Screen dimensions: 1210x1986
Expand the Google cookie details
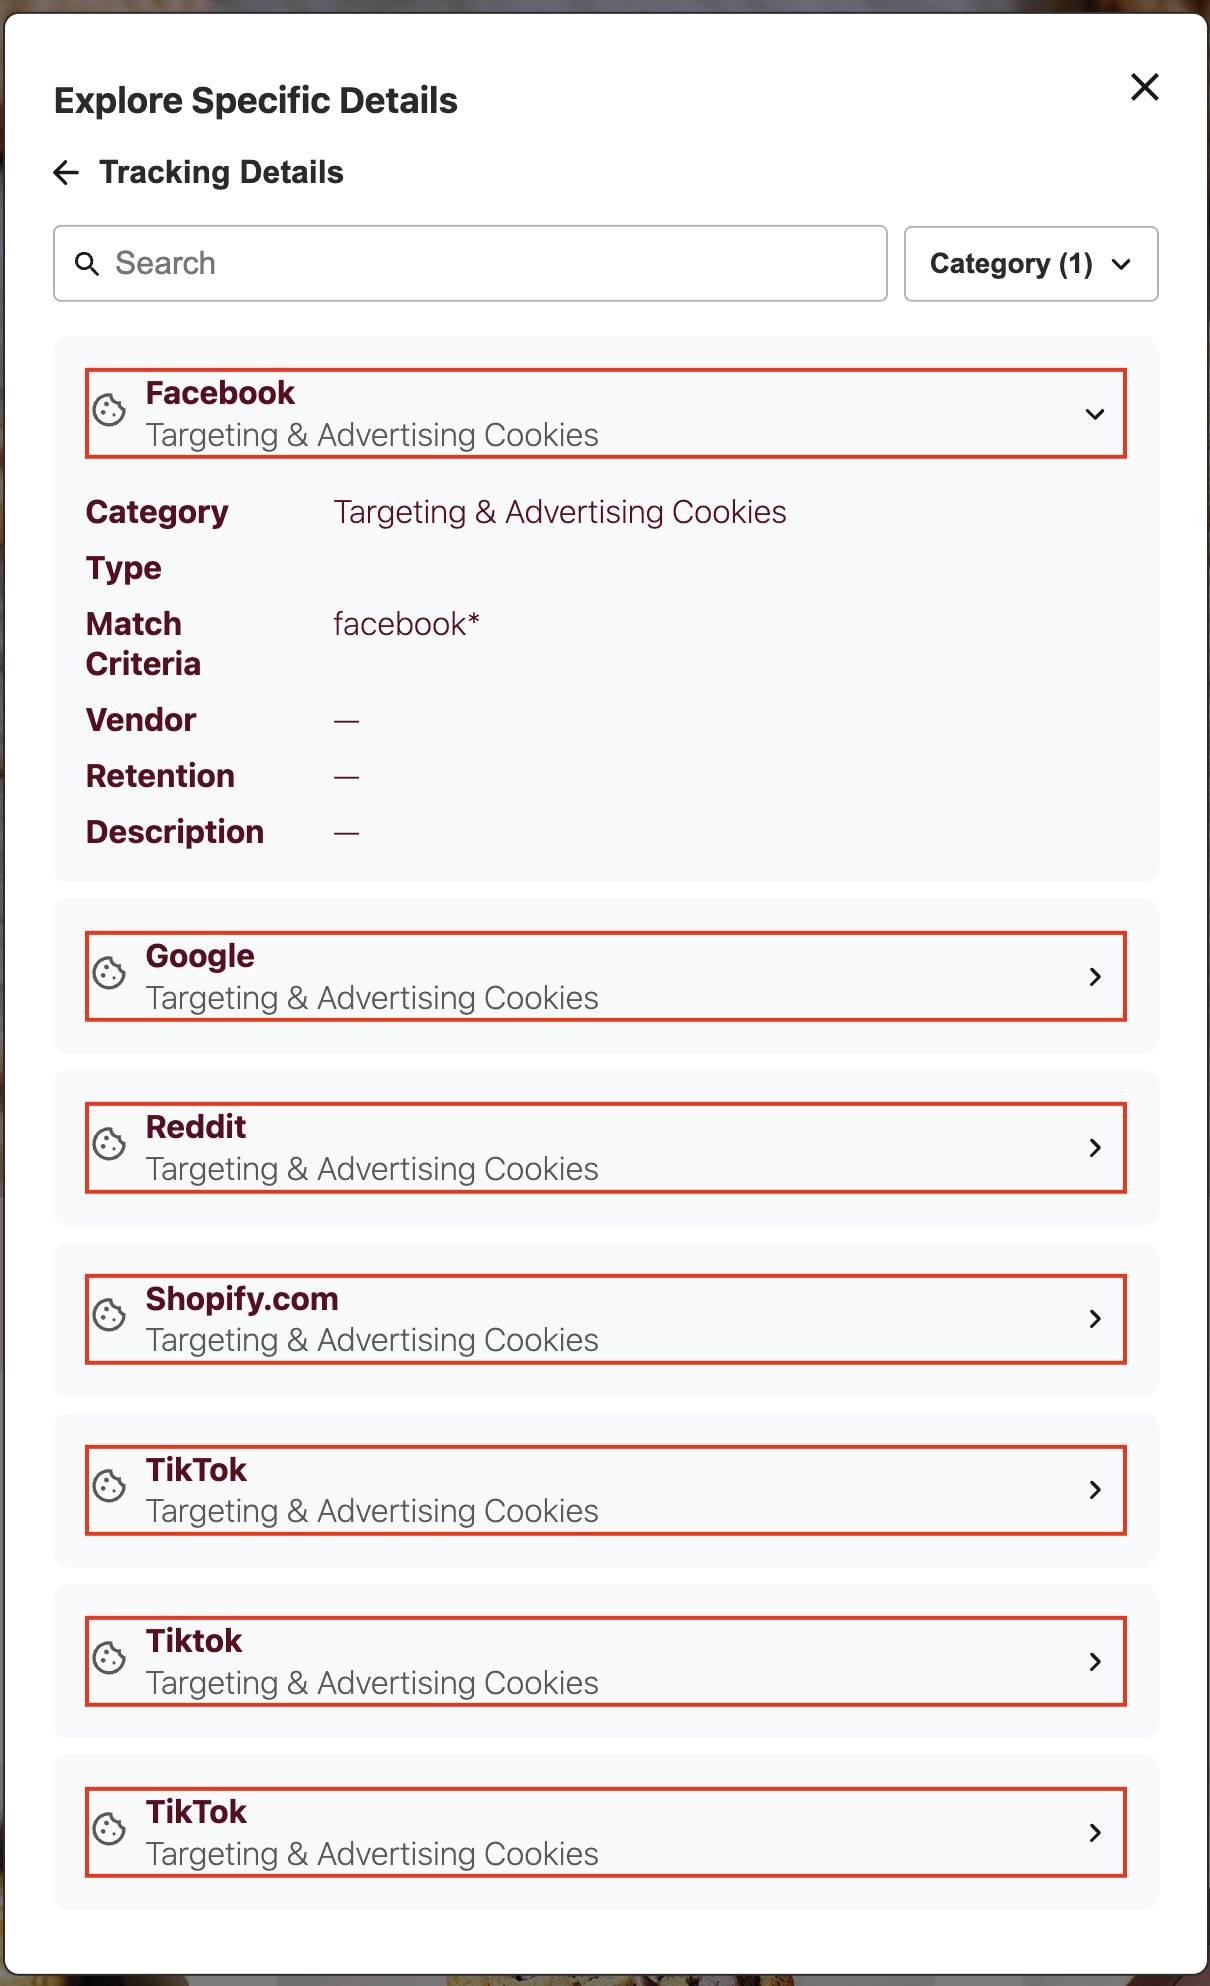1096,976
